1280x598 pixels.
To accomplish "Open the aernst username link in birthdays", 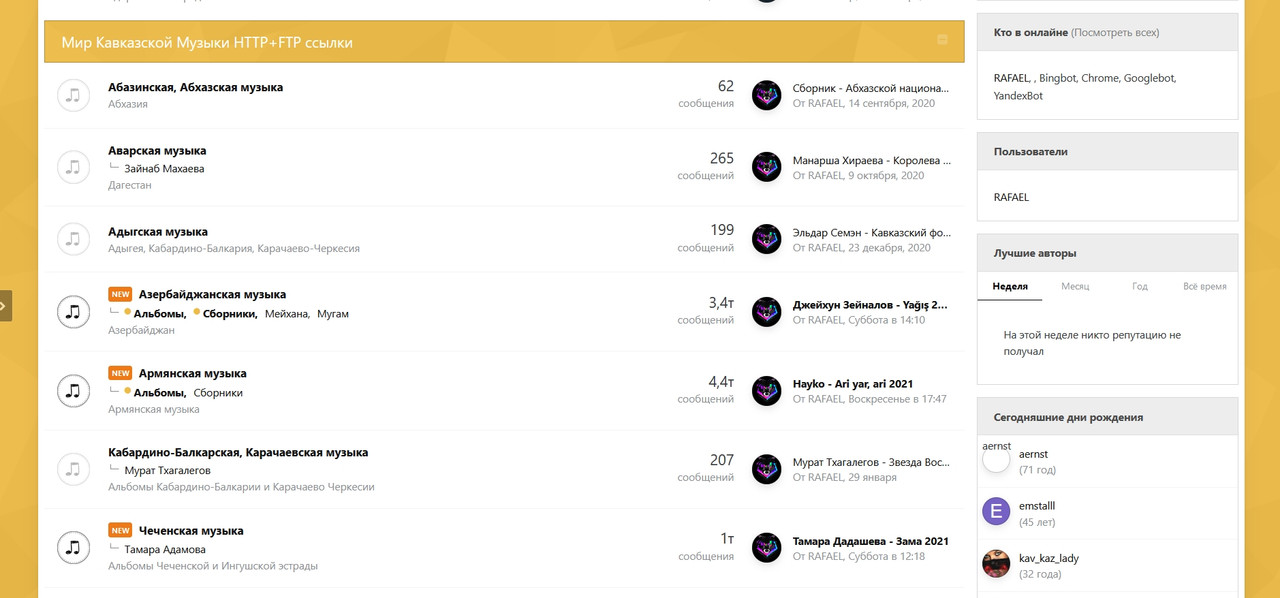I will (x=1033, y=454).
